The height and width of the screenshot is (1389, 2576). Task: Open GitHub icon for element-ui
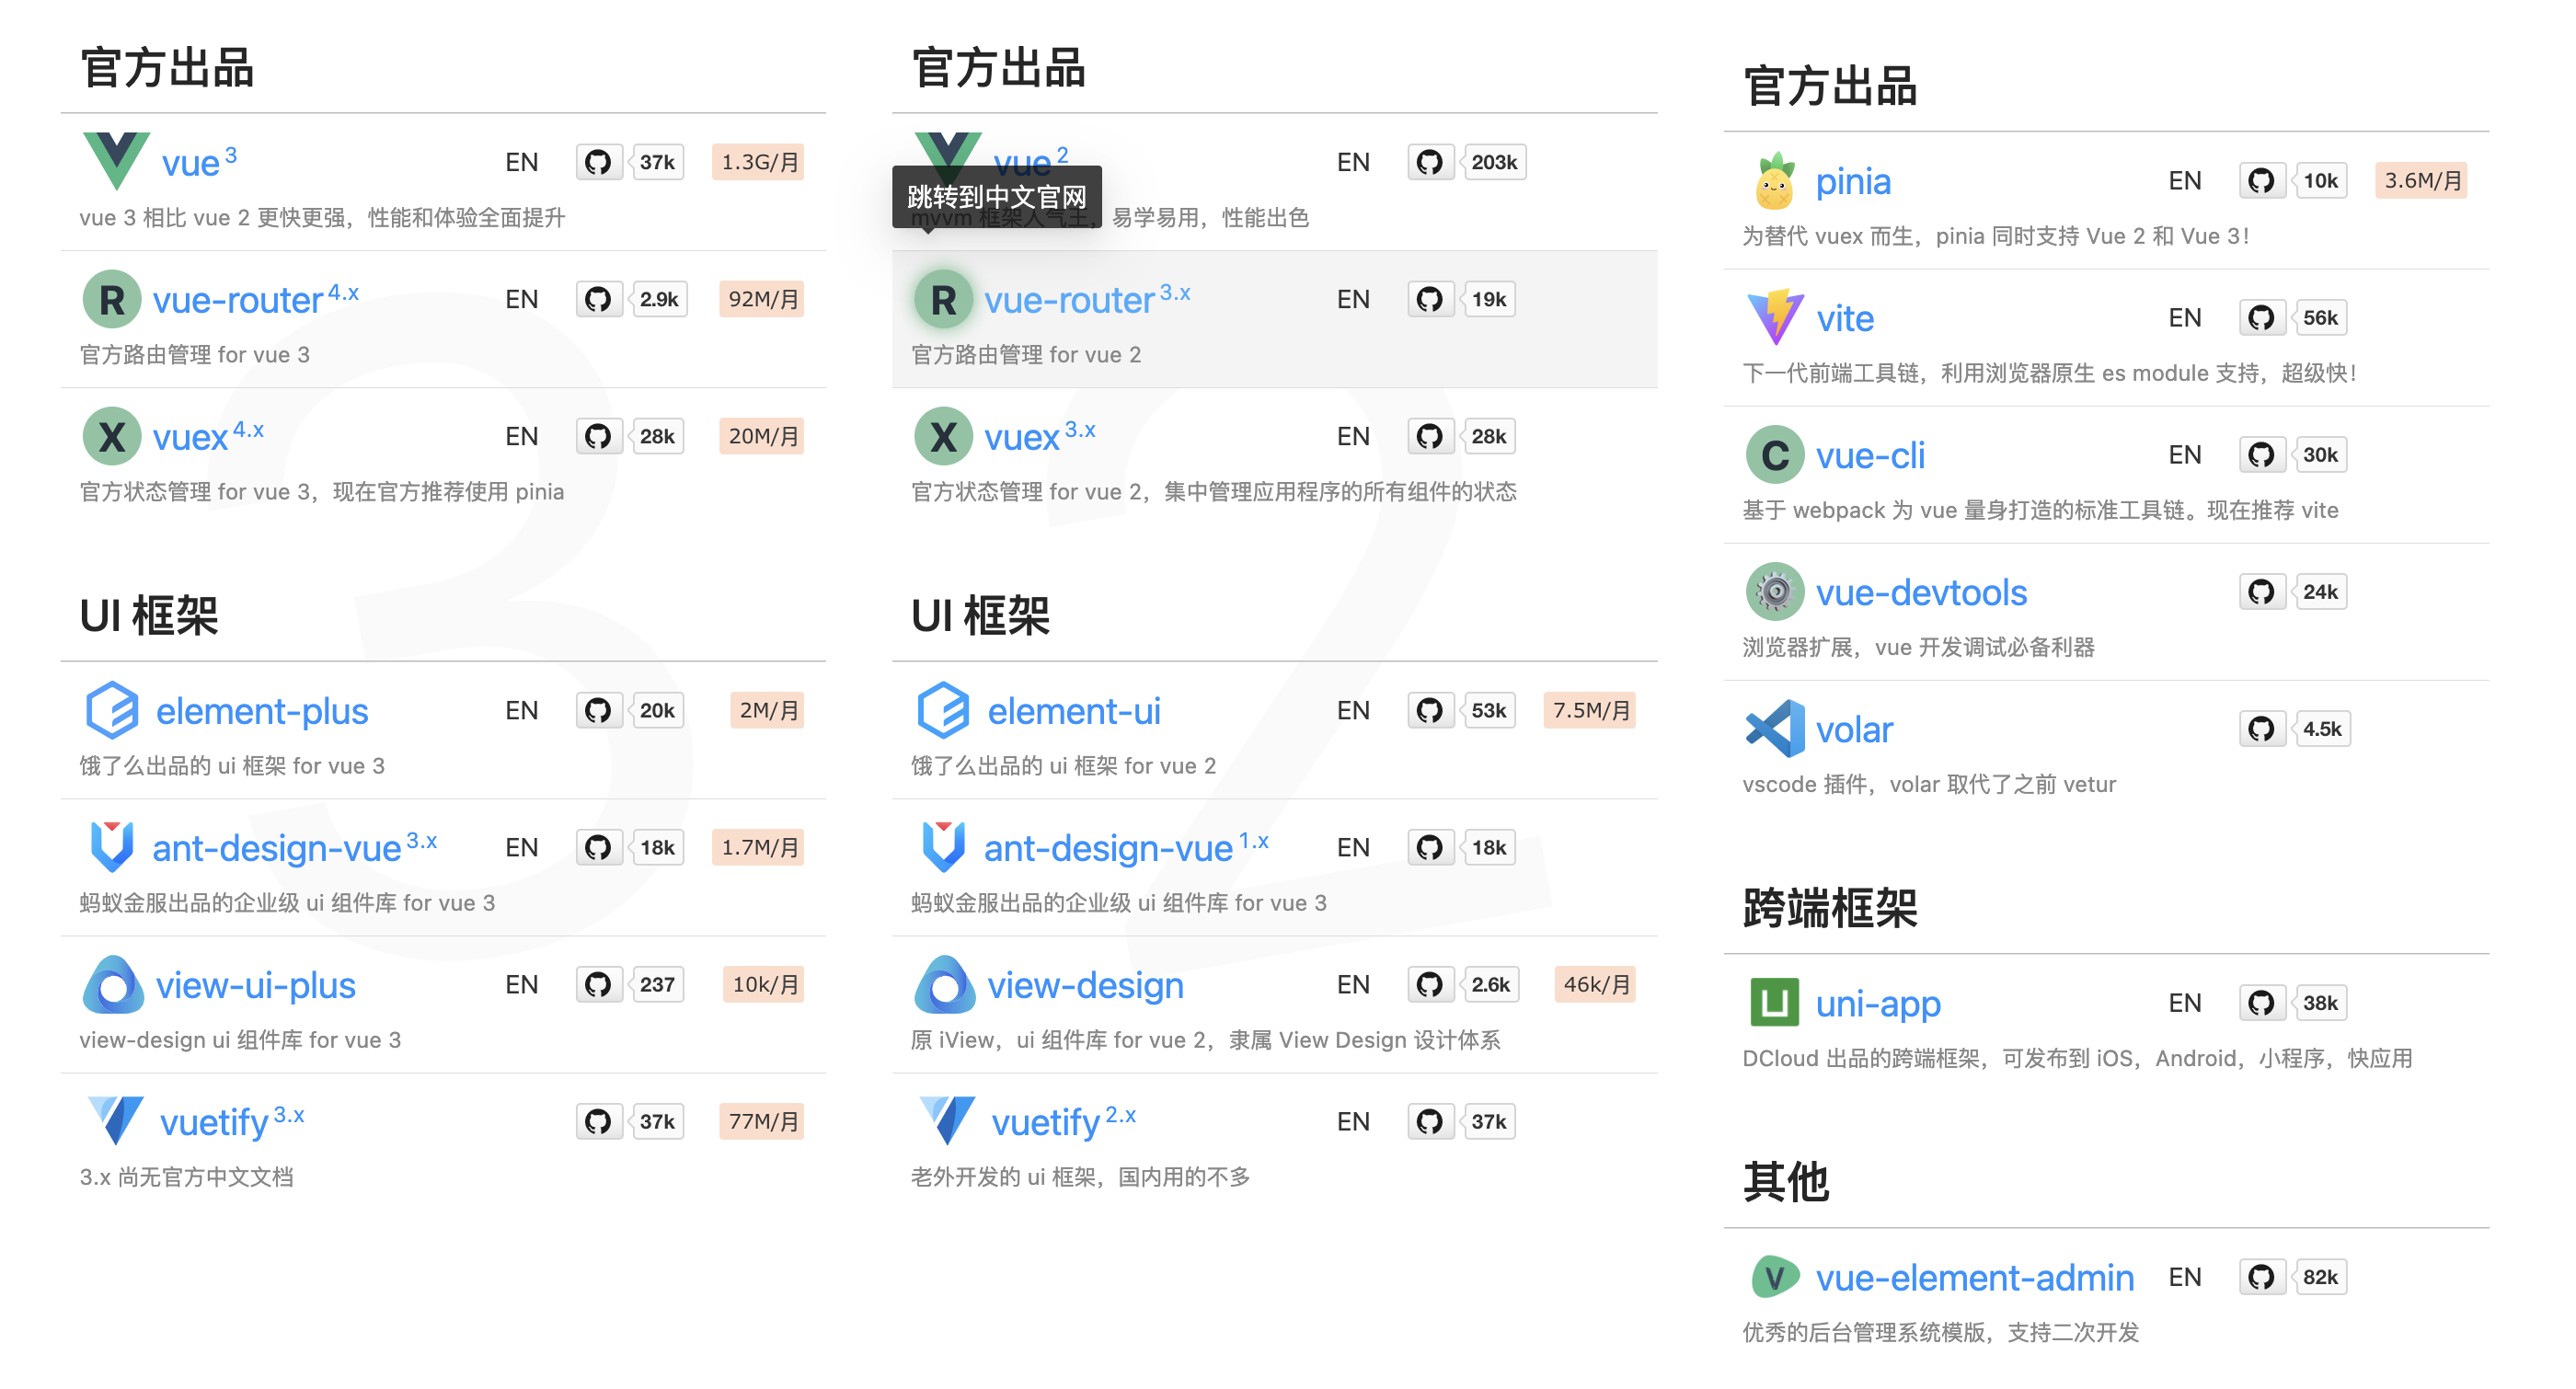tap(1429, 711)
